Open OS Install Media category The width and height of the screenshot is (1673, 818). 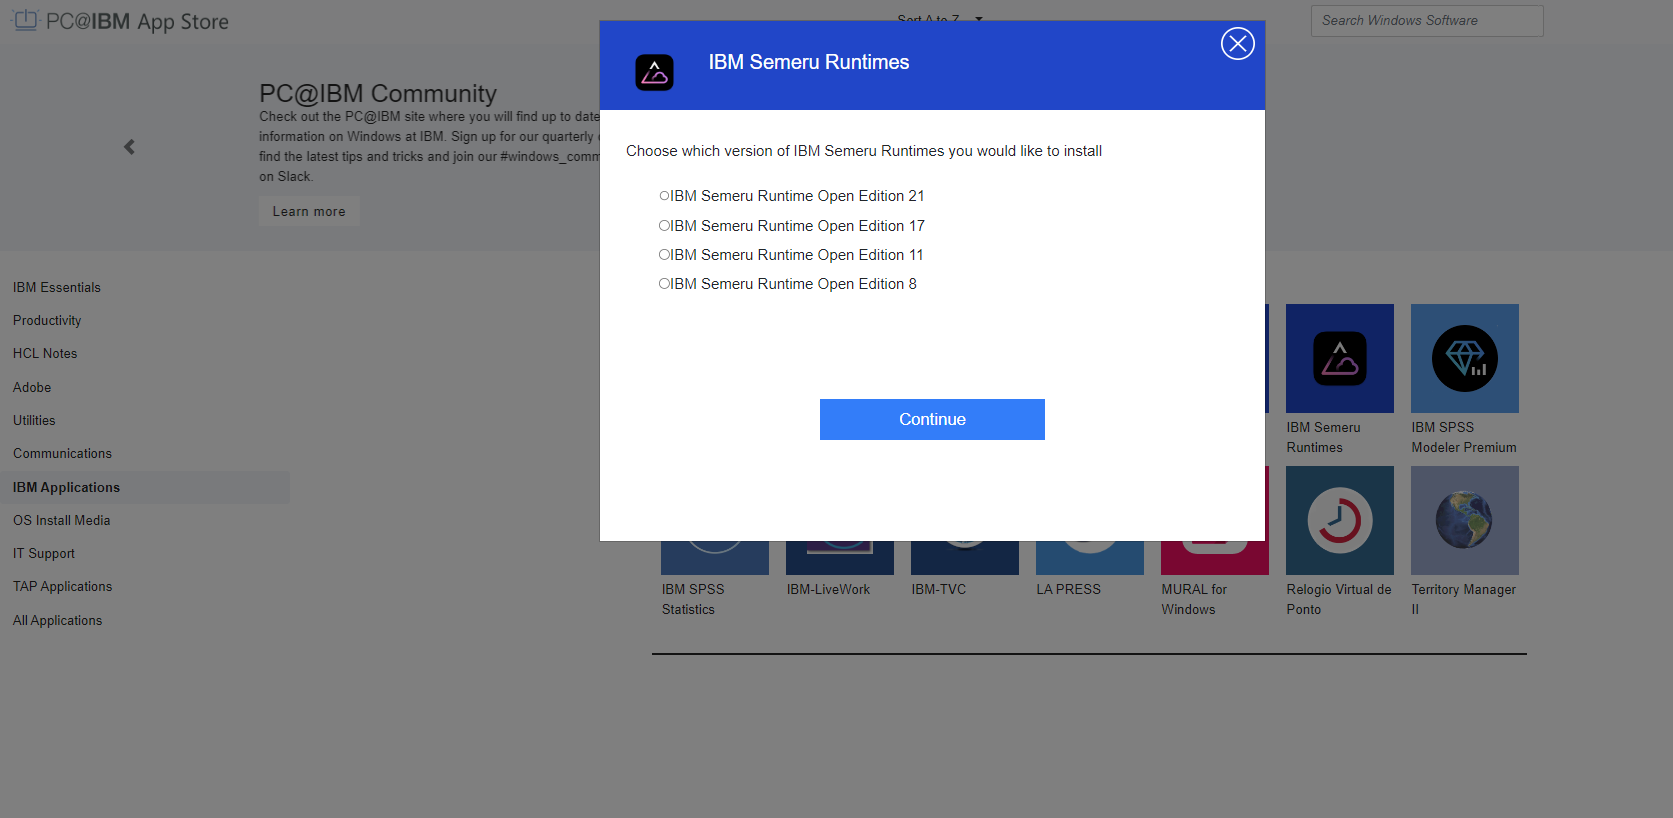(62, 520)
